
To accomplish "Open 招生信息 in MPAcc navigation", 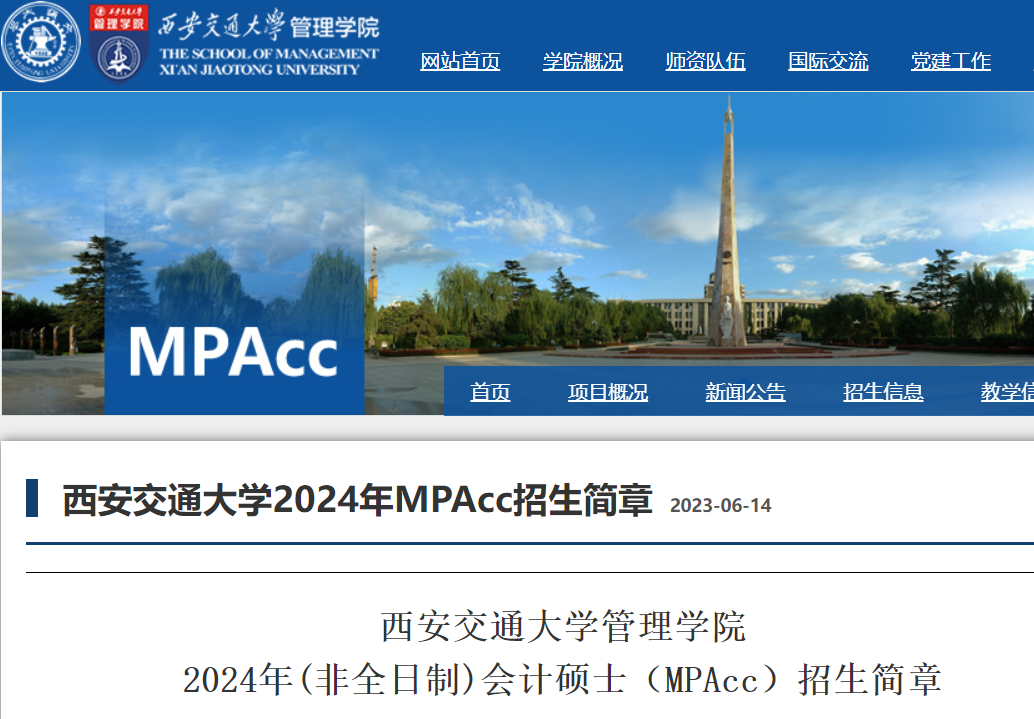I will 883,392.
